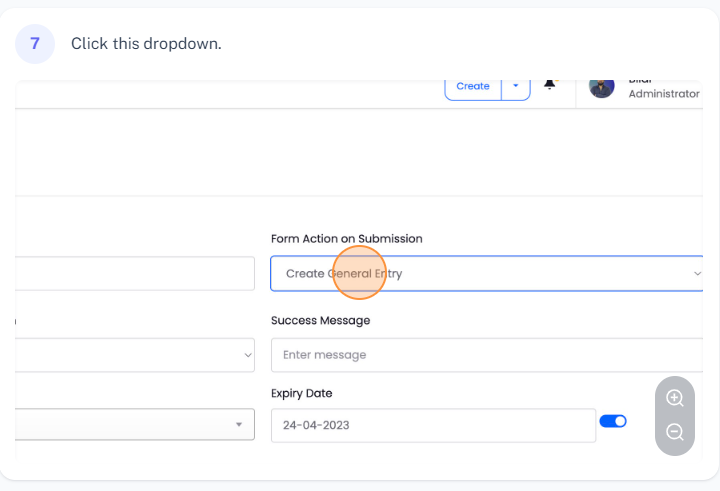
Task: Click the Form Action on Submission label
Action: pyautogui.click(x=346, y=239)
